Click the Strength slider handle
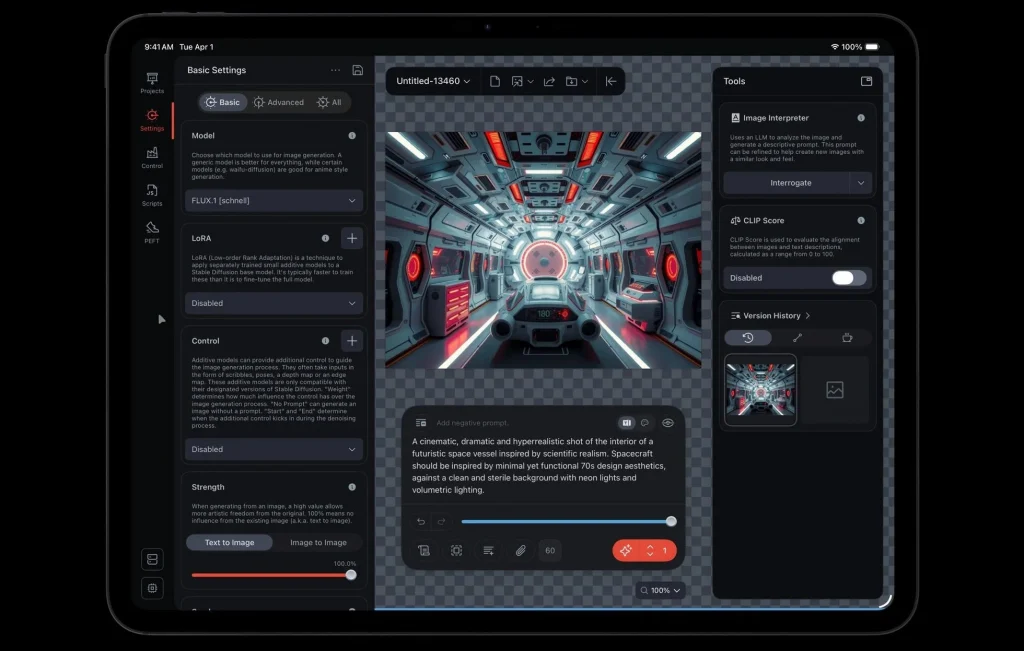 [351, 575]
